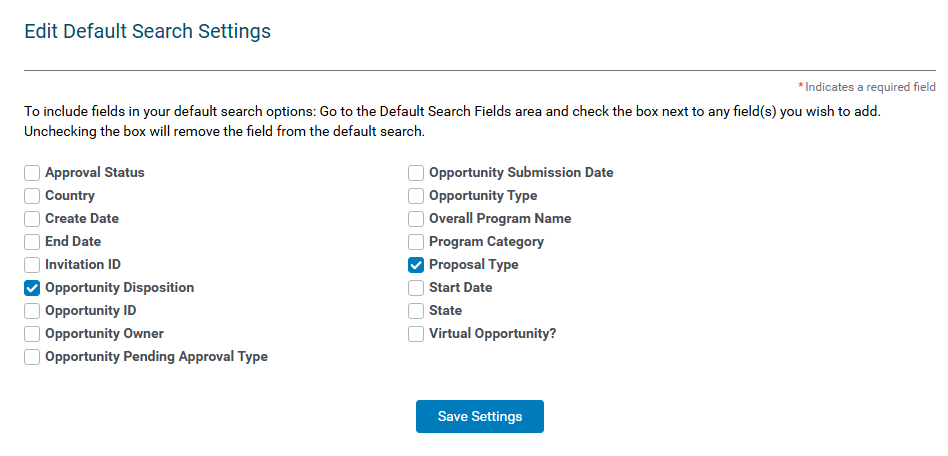Select the End Date checkbox
Image resolution: width=948 pixels, height=456 pixels.
pos(32,242)
